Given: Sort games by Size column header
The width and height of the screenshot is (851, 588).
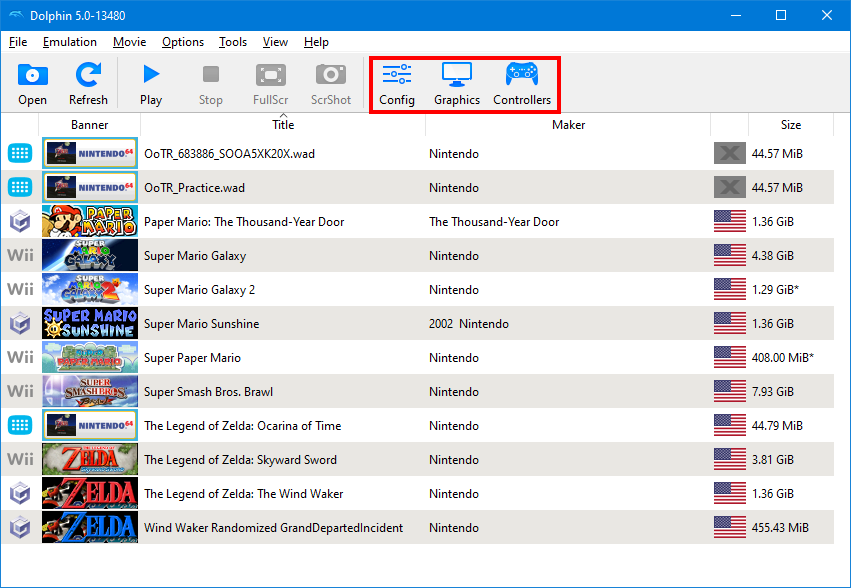Looking at the screenshot, I should [x=791, y=125].
